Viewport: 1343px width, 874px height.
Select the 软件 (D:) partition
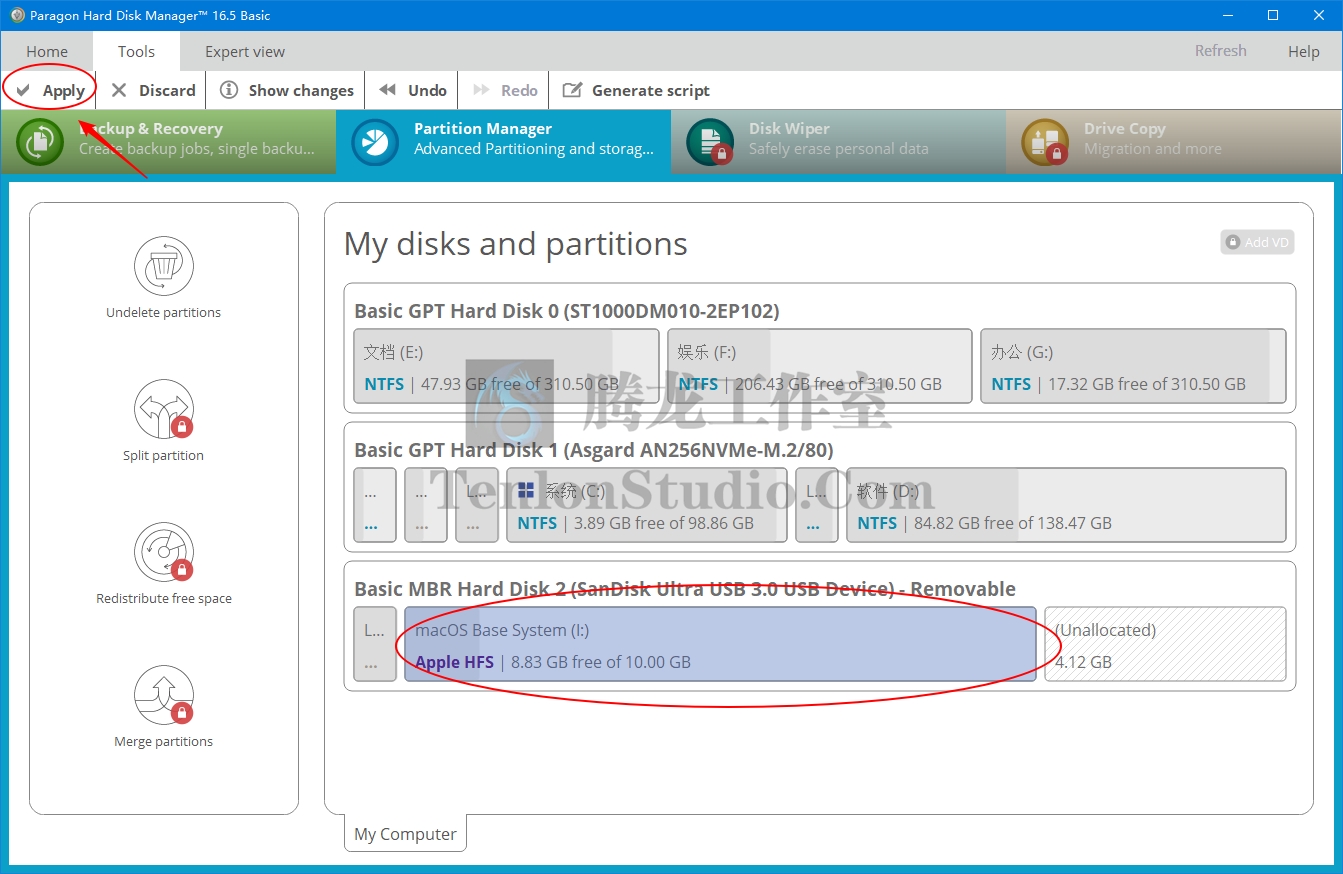click(1066, 505)
